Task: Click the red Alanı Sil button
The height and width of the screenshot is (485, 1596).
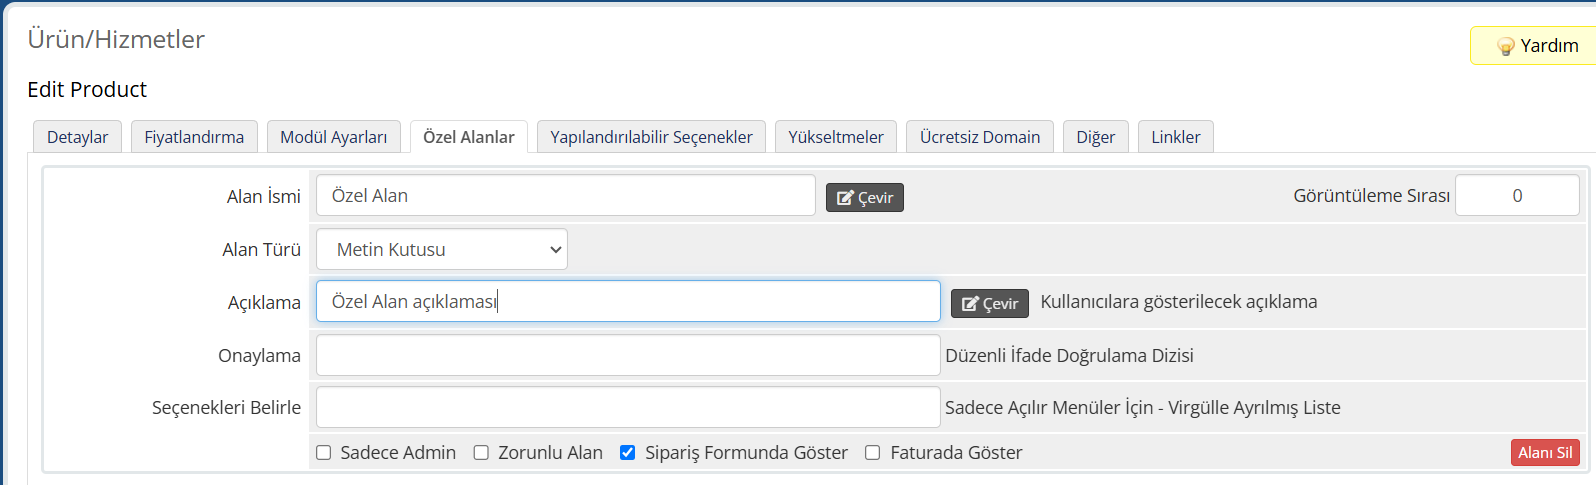Action: pos(1545,453)
